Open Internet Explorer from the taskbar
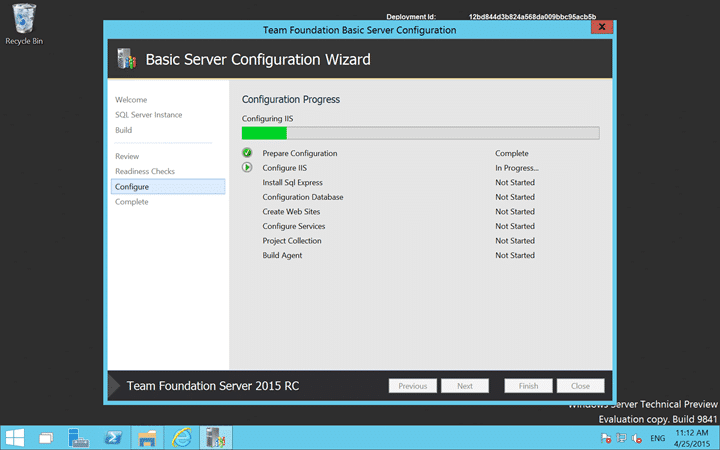Viewport: 720px width, 450px height. pos(181,438)
